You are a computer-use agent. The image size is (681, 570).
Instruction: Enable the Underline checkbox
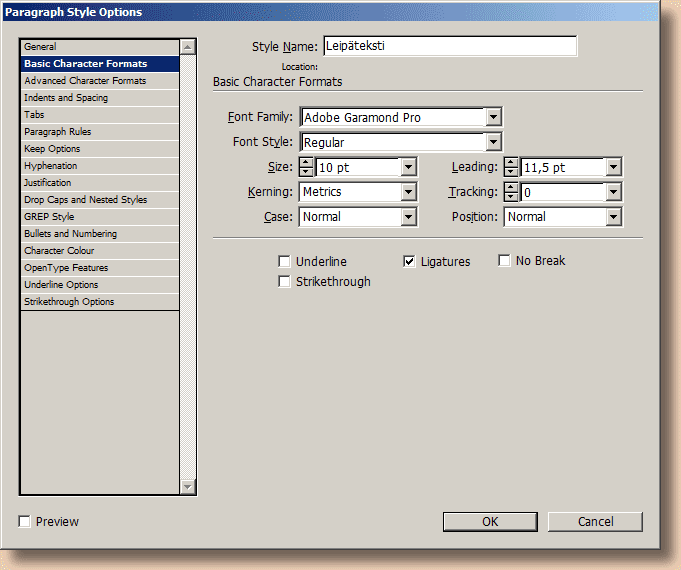(285, 262)
